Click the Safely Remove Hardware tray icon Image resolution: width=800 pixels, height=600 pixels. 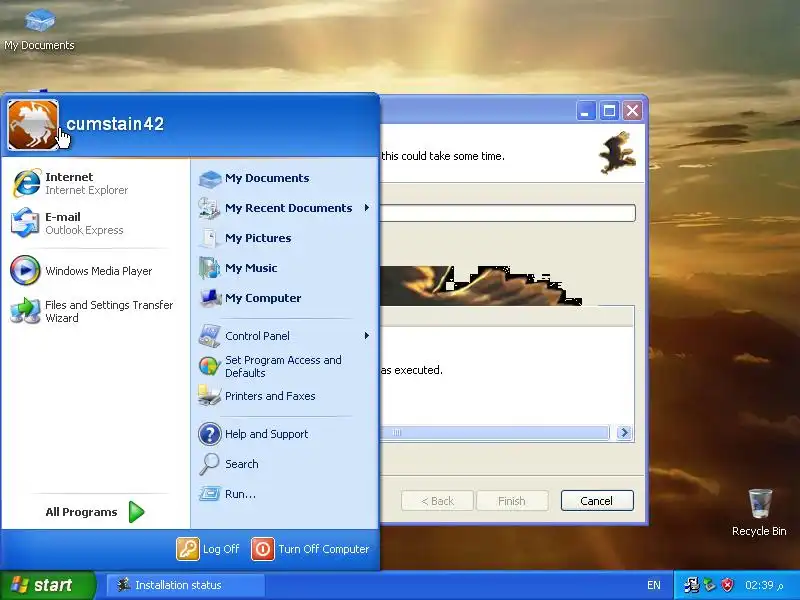click(x=710, y=585)
